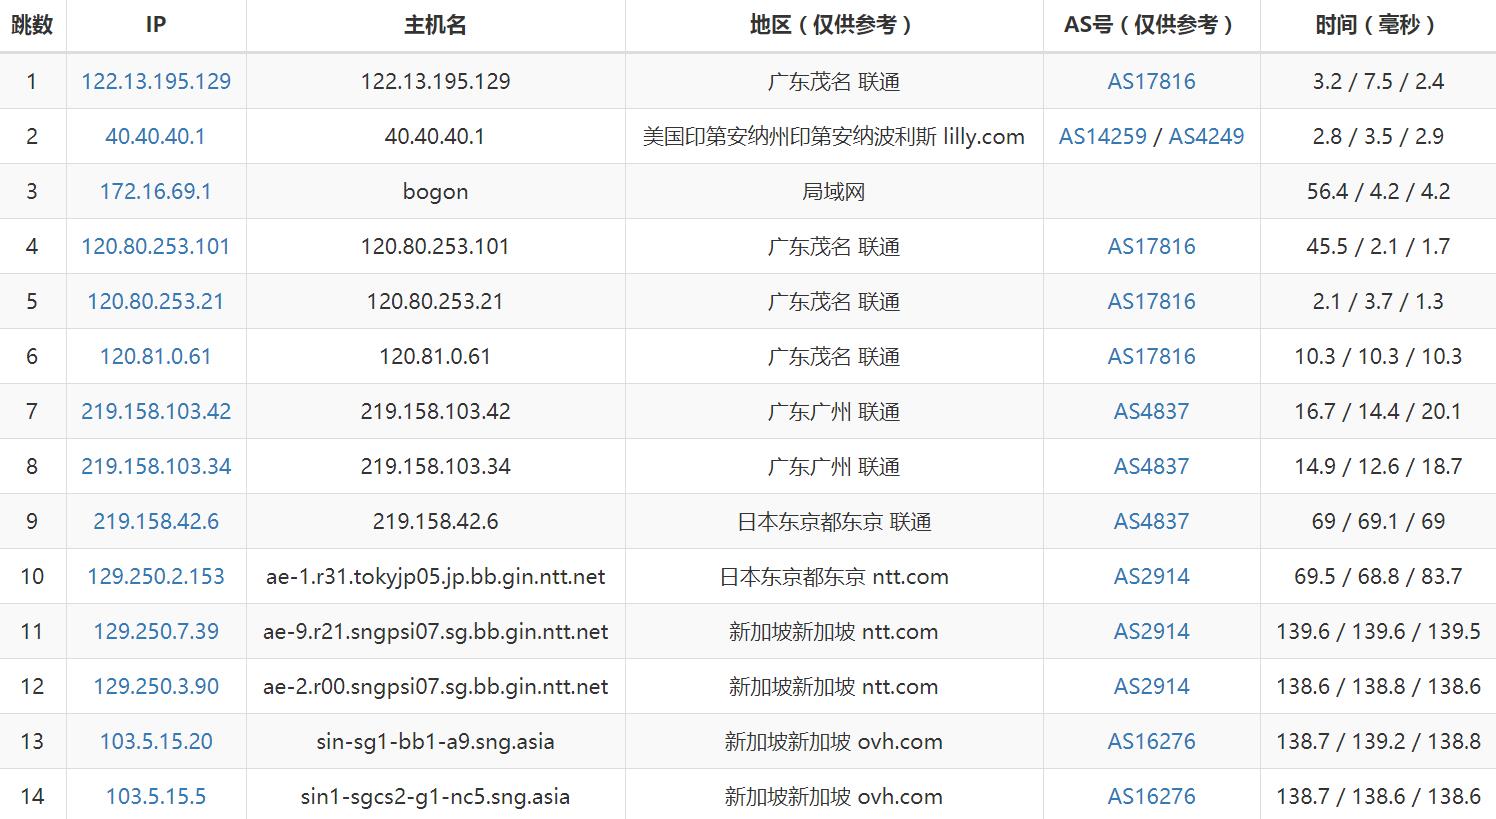Open IP link 40.40.40.1
This screenshot has height=819, width=1496.
[156, 136]
